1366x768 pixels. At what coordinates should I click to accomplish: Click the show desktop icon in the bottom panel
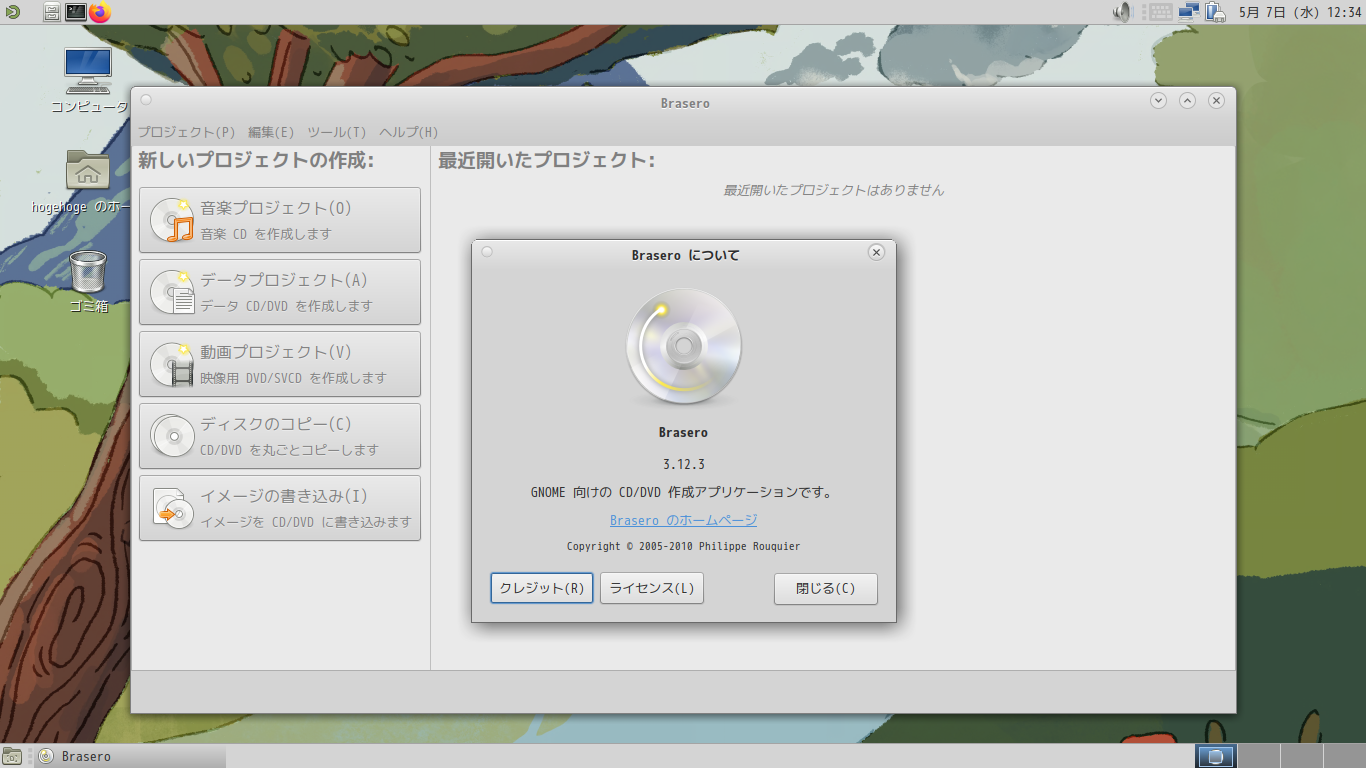point(12,756)
